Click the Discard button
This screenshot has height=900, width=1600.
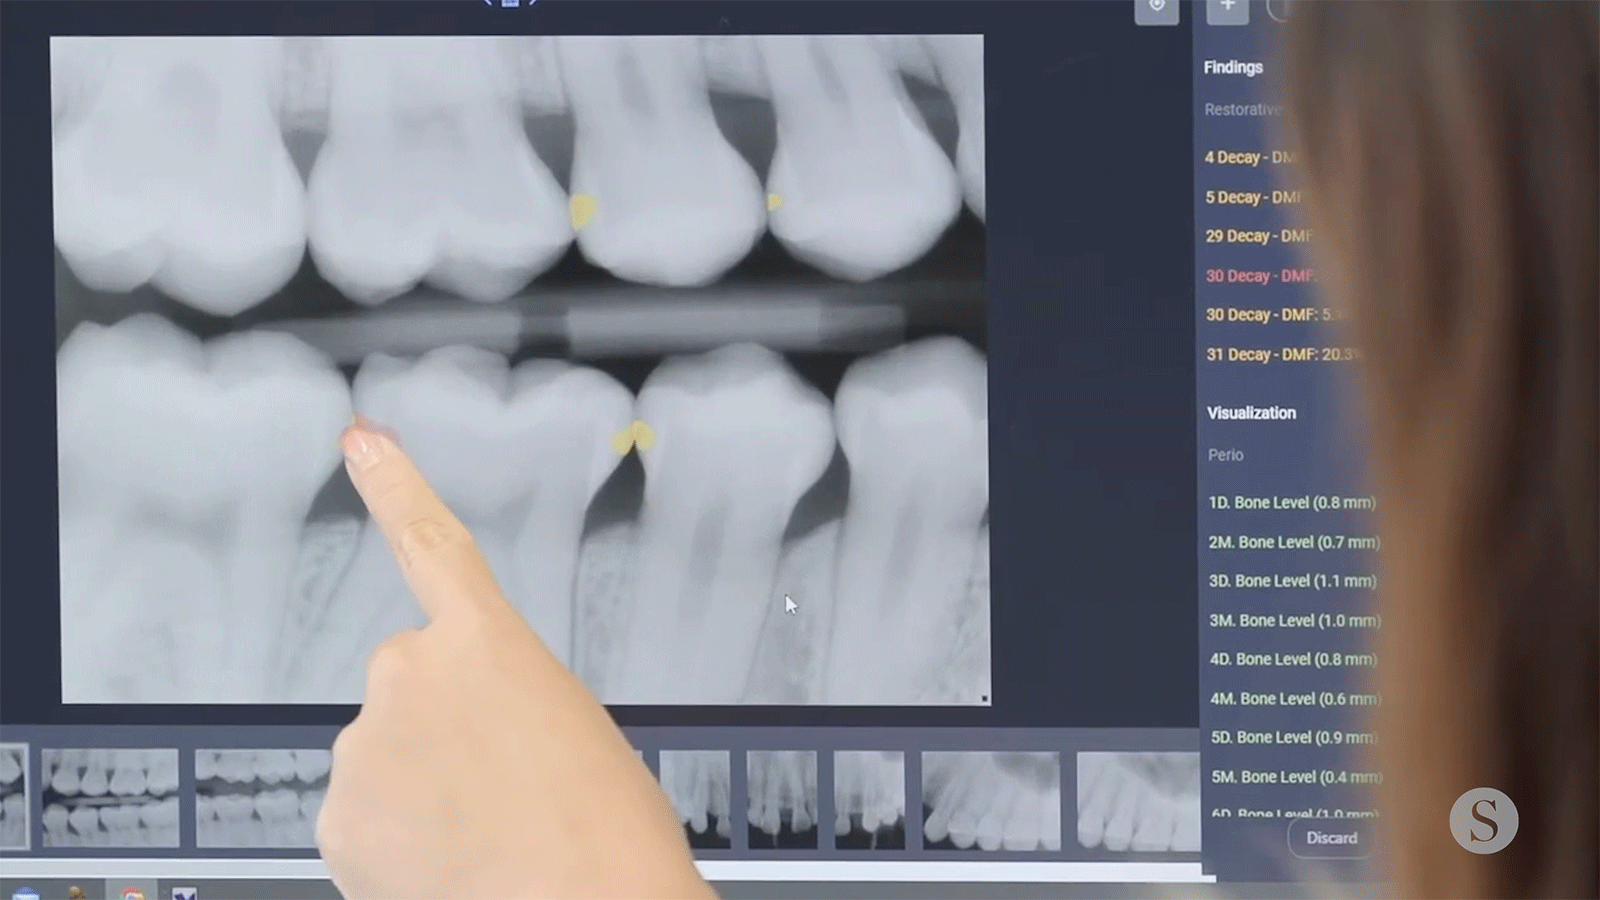click(x=1331, y=838)
